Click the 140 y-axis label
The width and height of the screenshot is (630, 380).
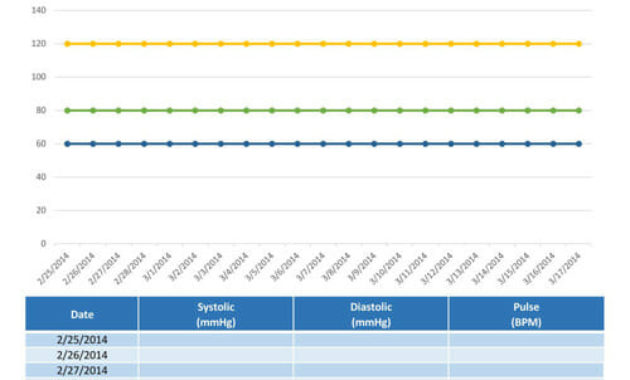(x=39, y=10)
